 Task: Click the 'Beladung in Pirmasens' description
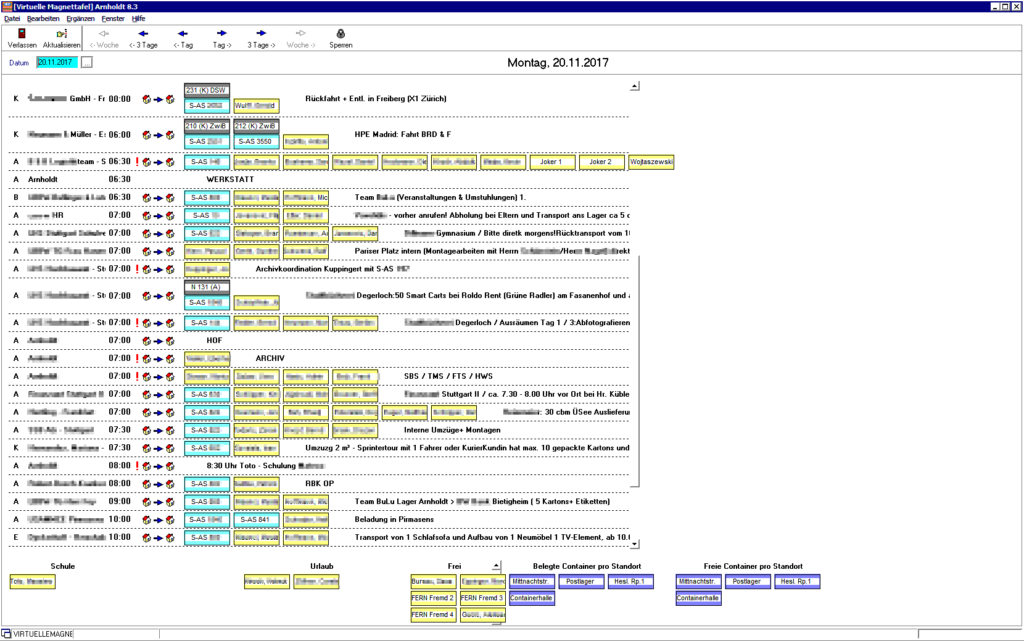tap(394, 520)
